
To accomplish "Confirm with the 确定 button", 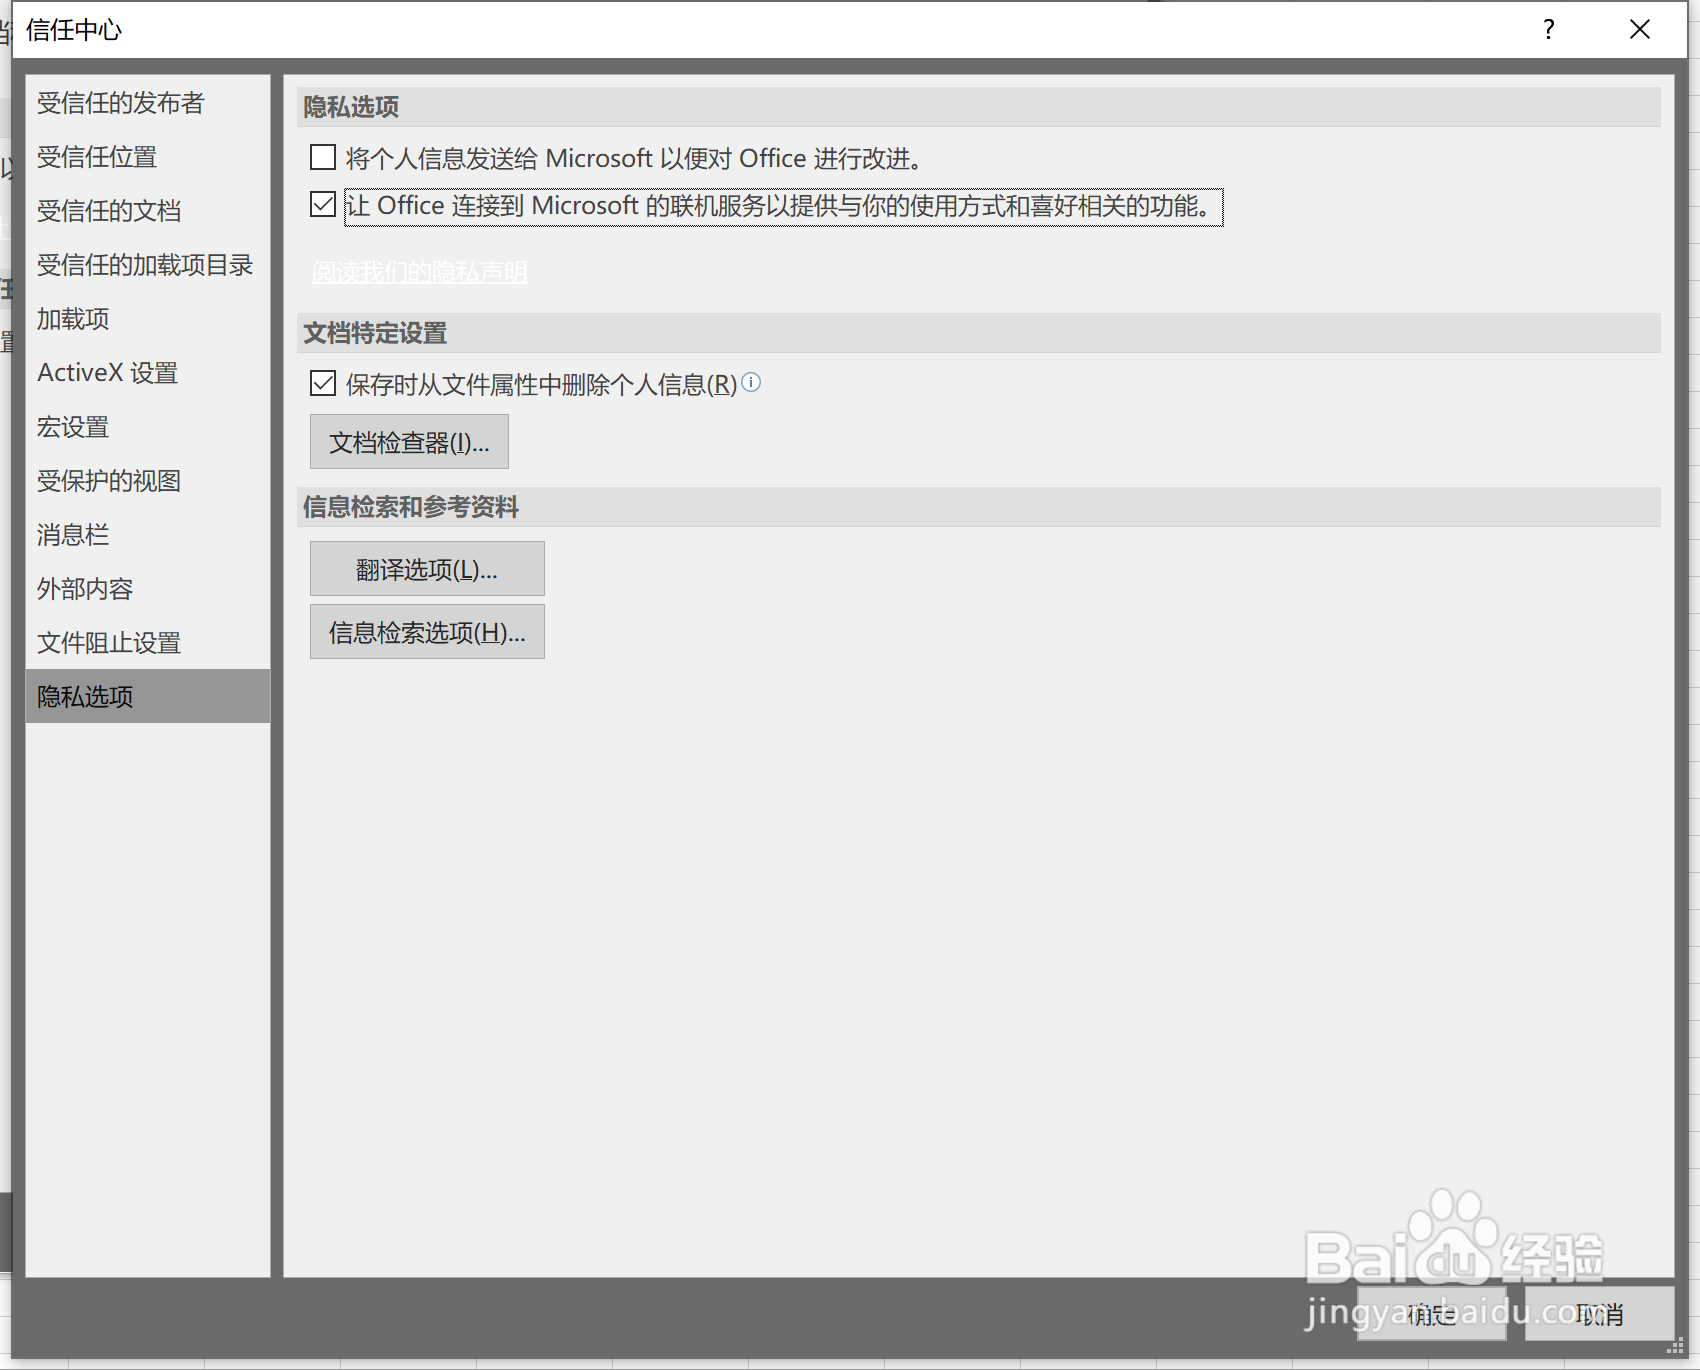I will (1432, 1314).
